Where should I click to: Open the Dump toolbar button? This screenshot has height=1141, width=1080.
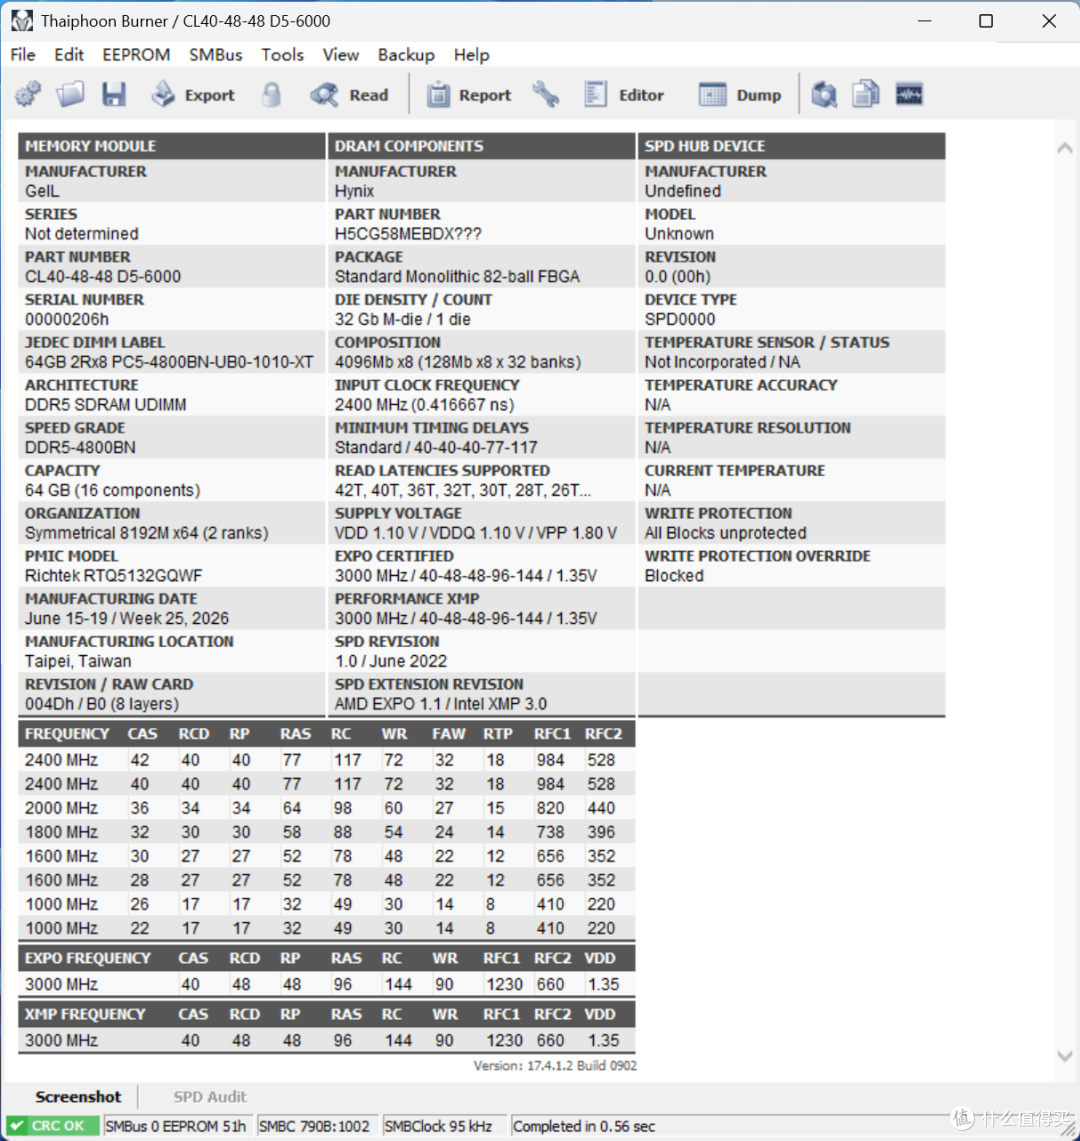(739, 95)
